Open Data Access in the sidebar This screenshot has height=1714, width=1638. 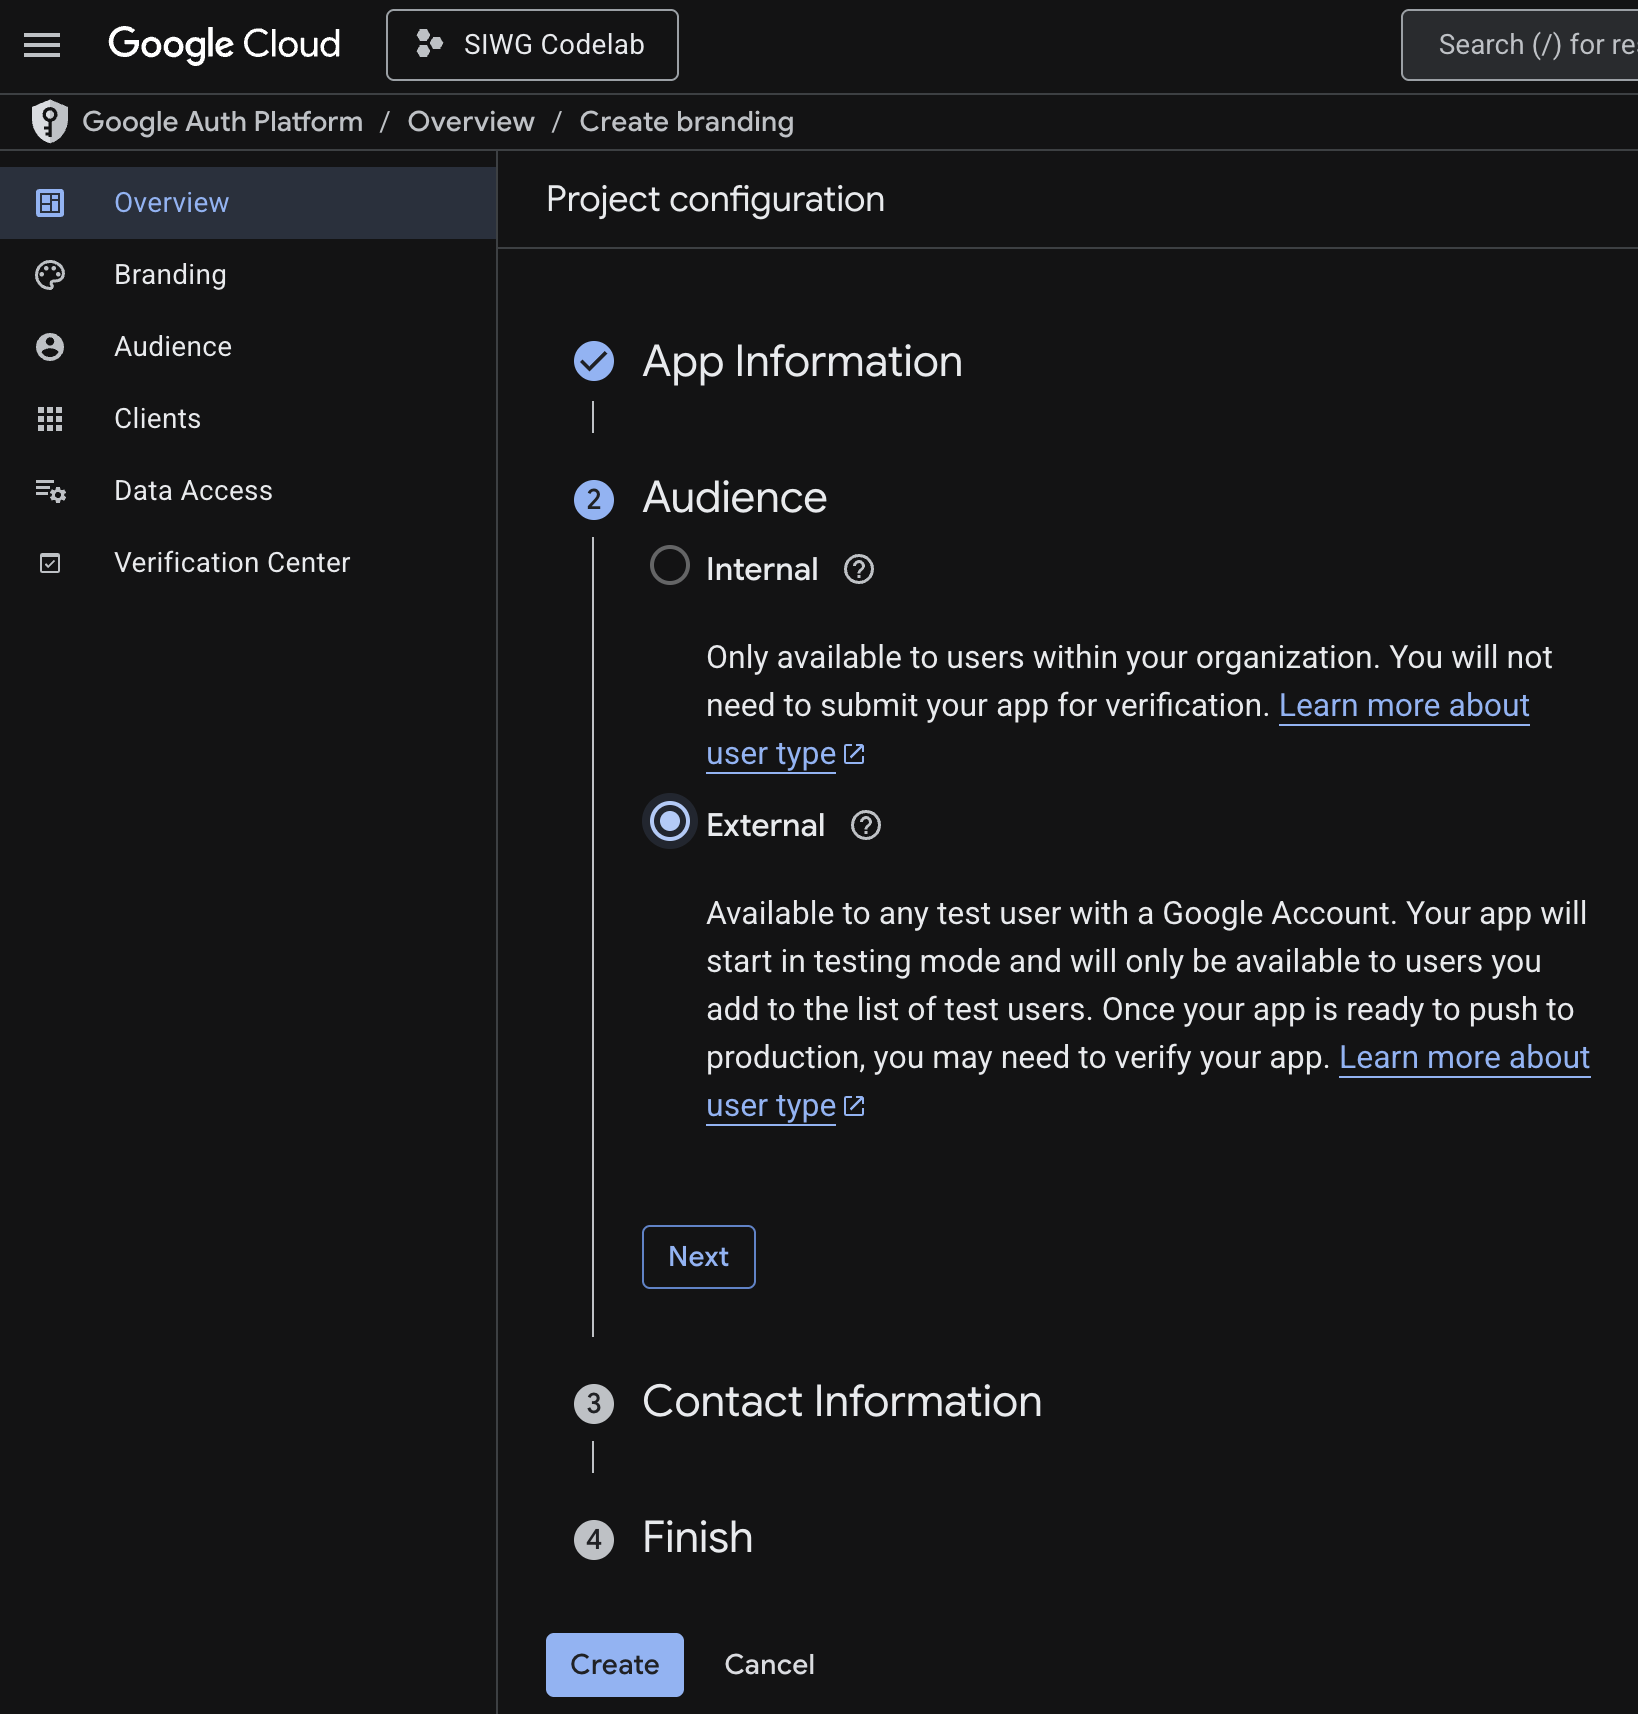[193, 491]
